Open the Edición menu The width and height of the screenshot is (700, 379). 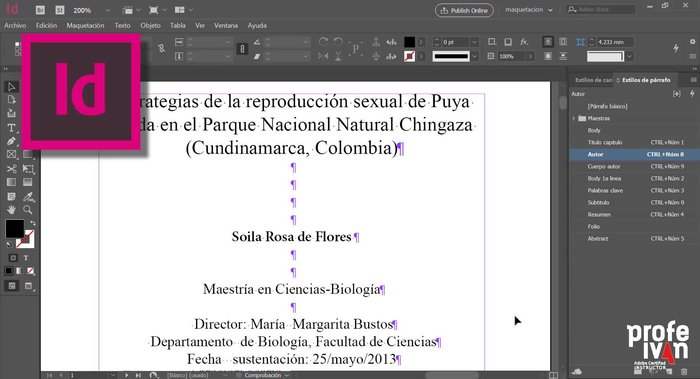[46, 25]
